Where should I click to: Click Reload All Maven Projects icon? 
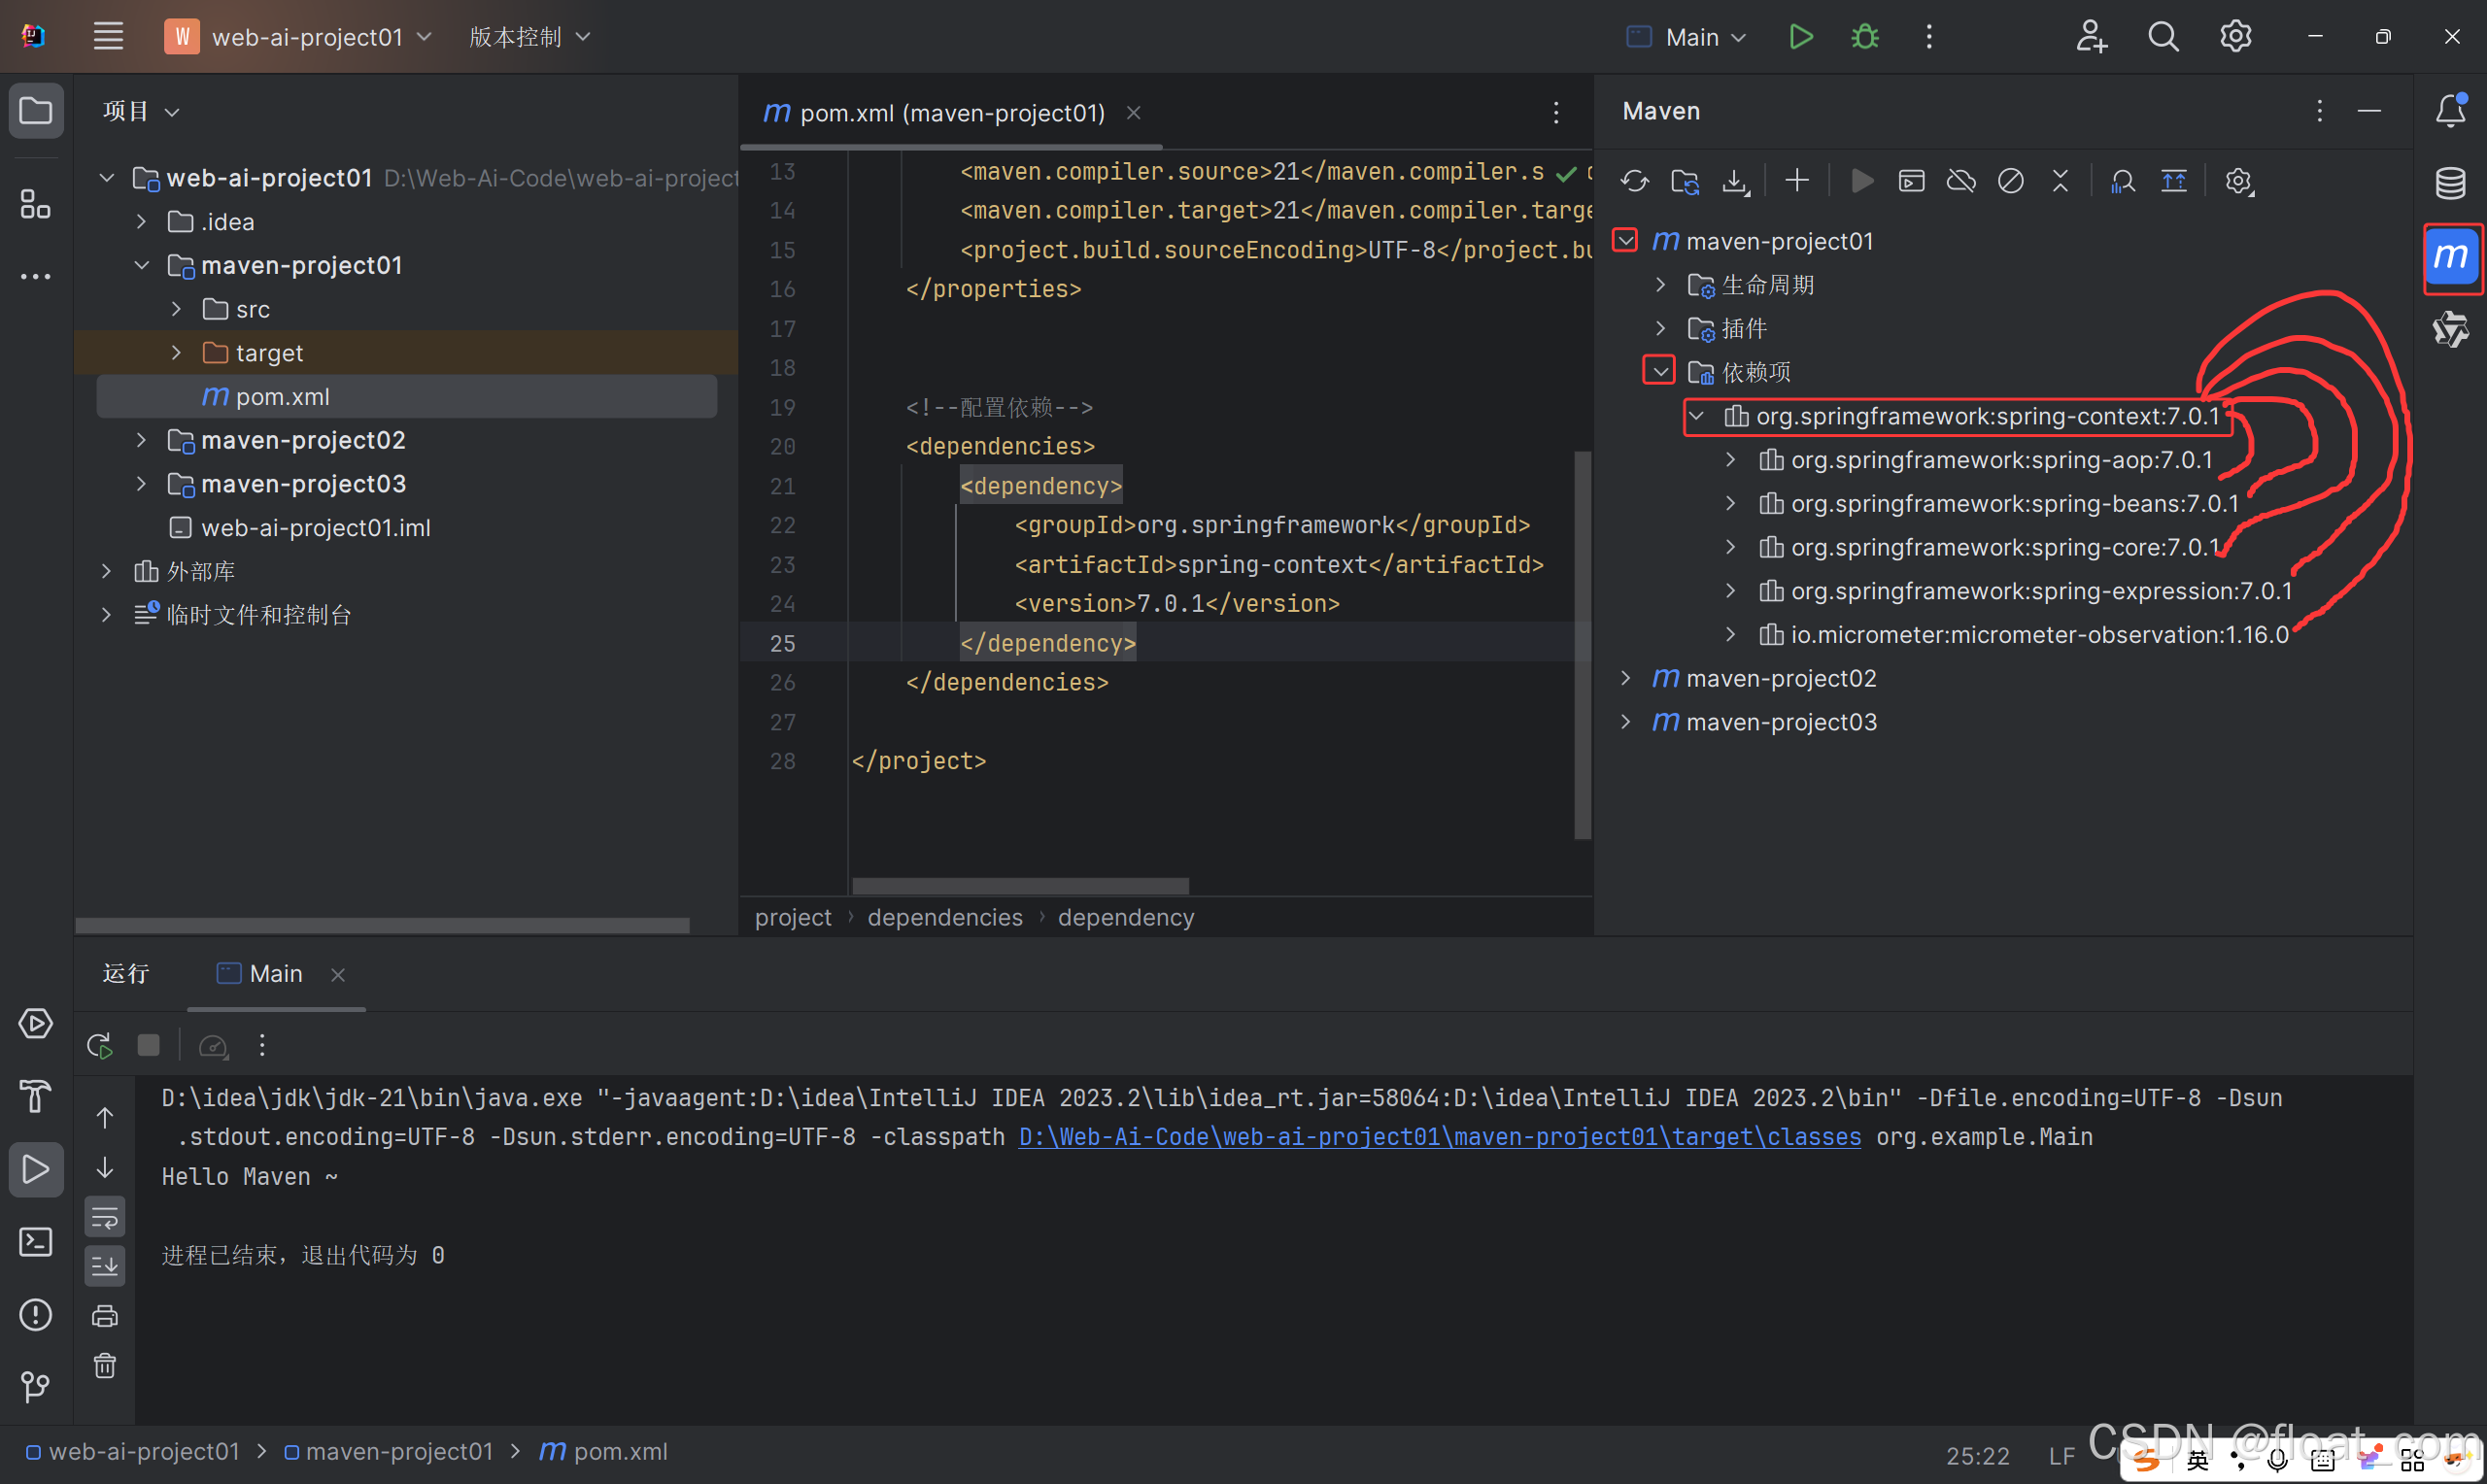[1634, 181]
